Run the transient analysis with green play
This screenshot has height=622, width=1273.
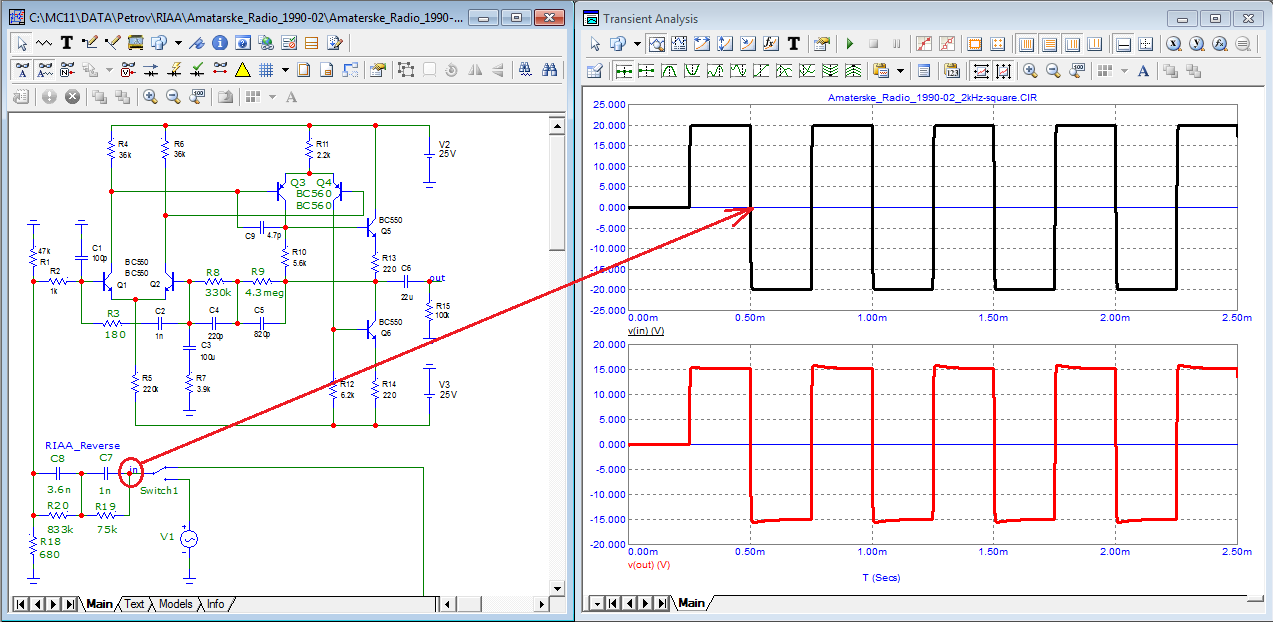coord(850,44)
